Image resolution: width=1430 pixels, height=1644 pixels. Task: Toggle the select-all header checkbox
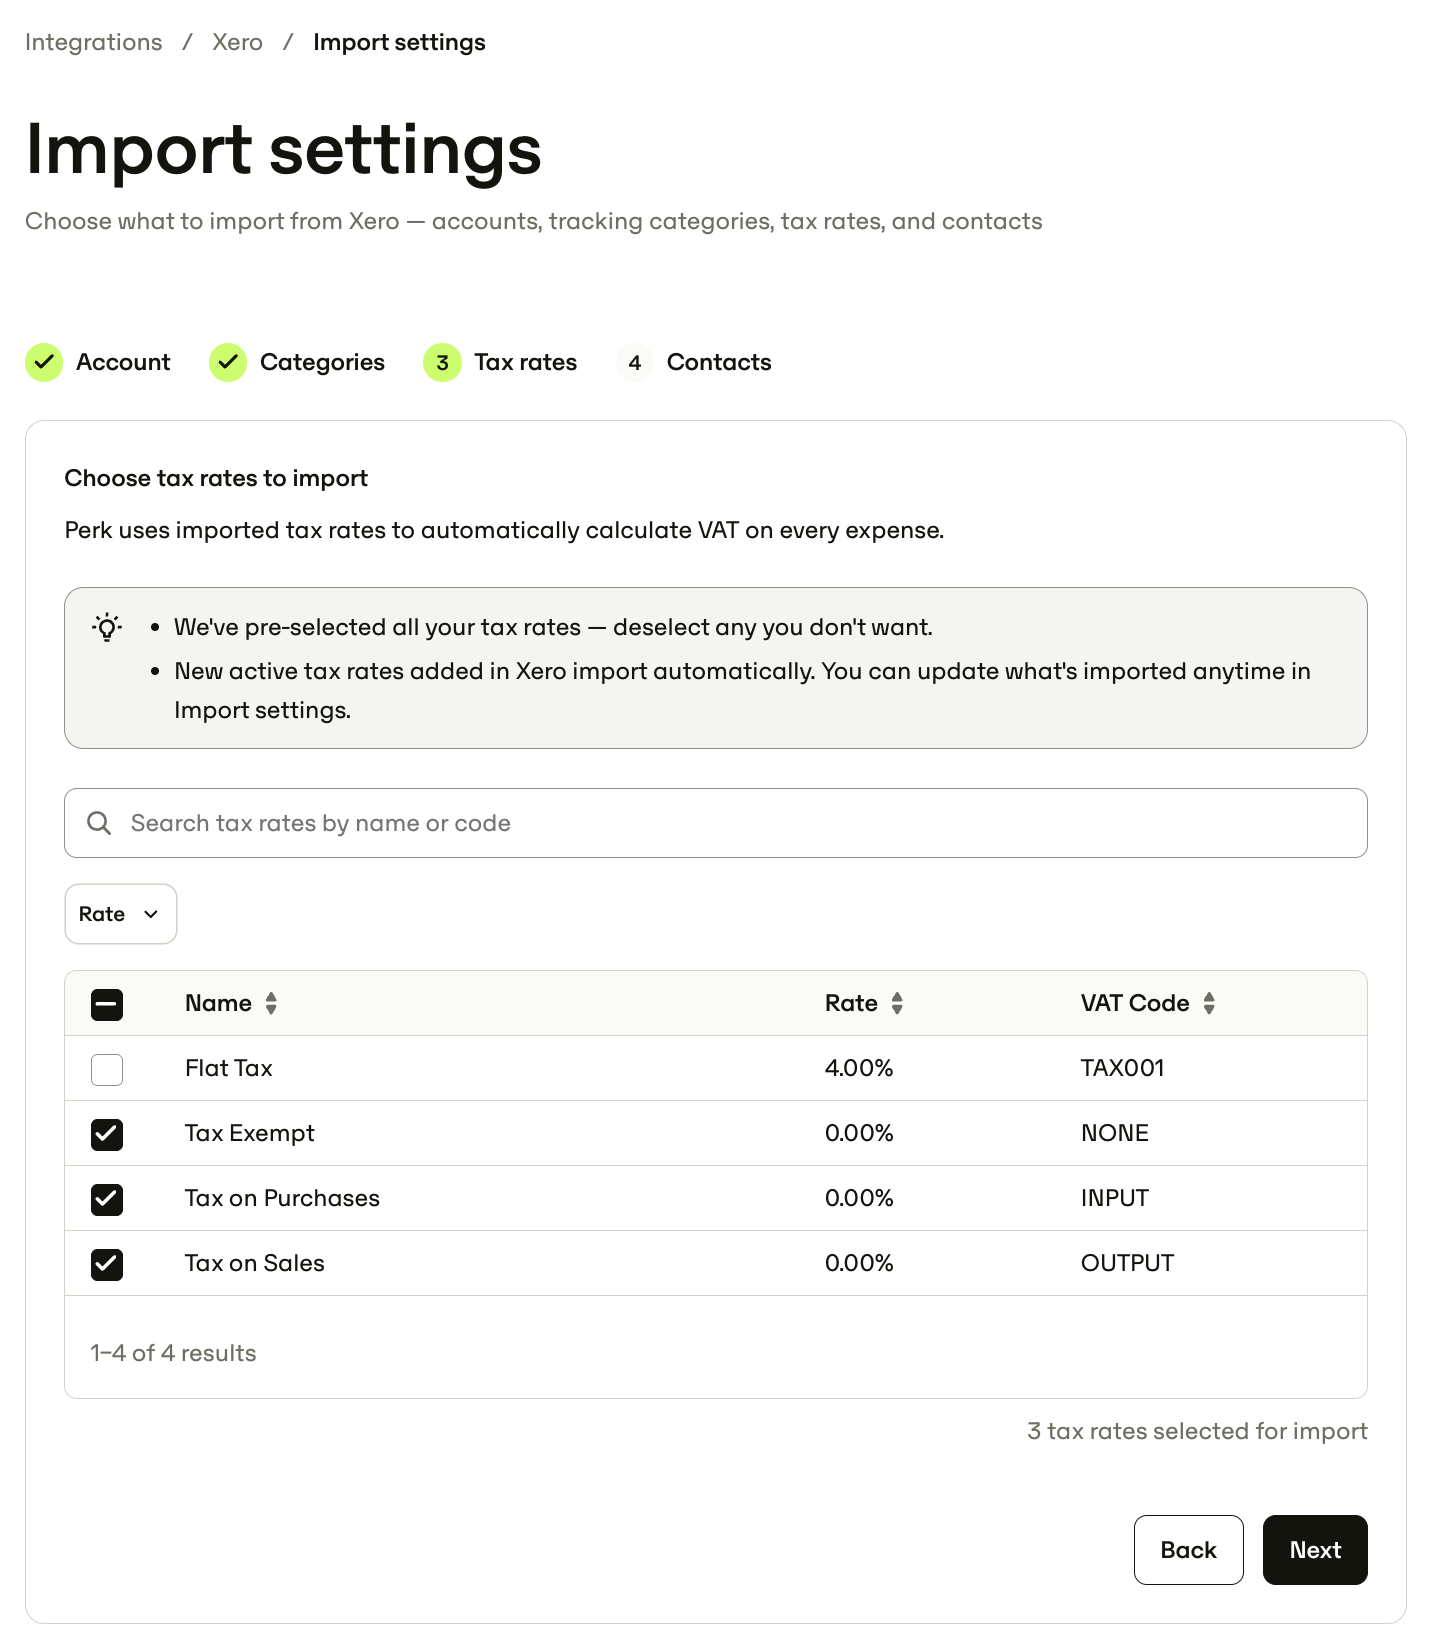(107, 1004)
